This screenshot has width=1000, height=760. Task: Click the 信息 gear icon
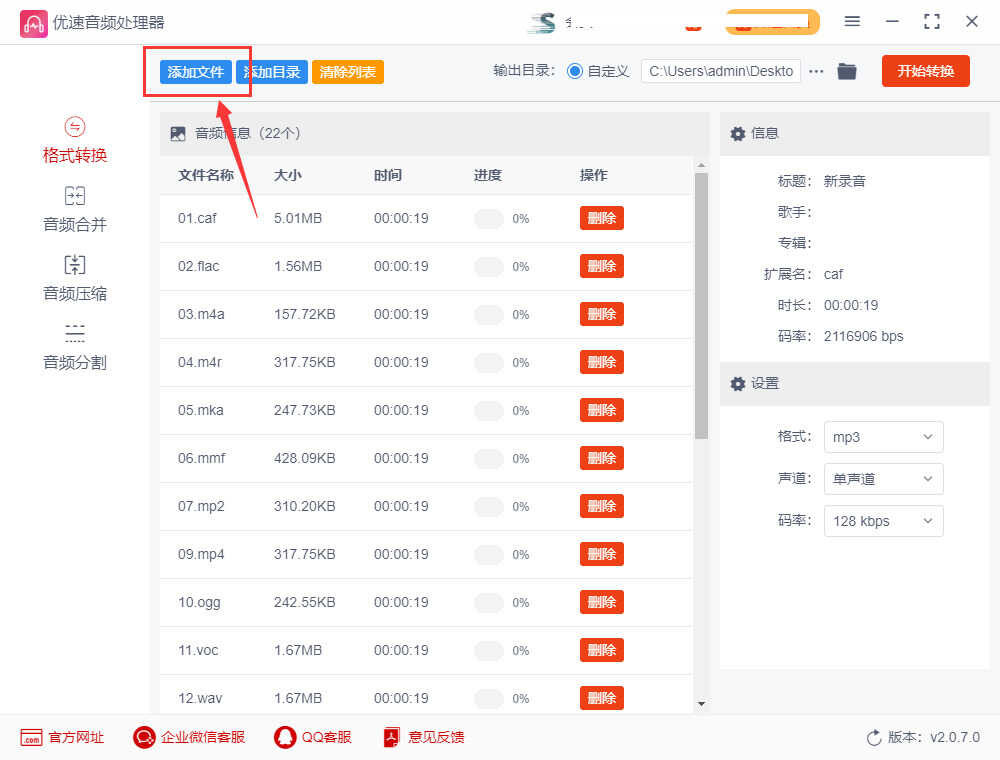(738, 134)
